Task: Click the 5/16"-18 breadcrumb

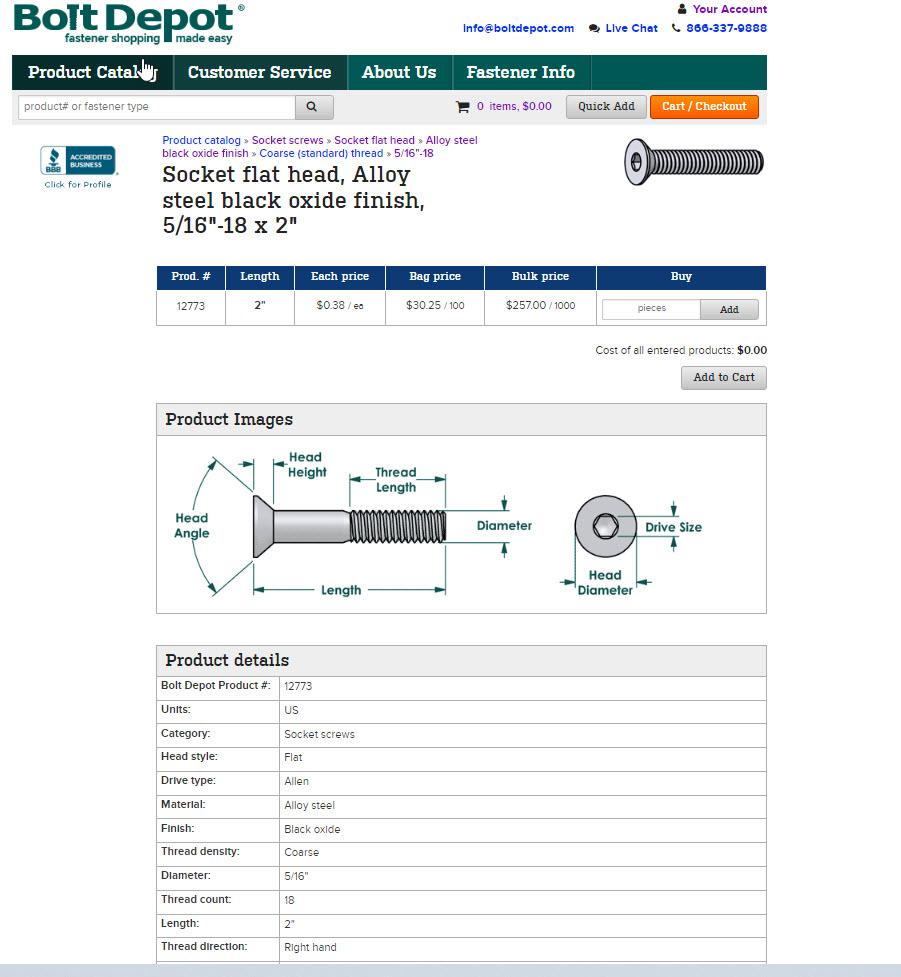Action: tap(413, 153)
